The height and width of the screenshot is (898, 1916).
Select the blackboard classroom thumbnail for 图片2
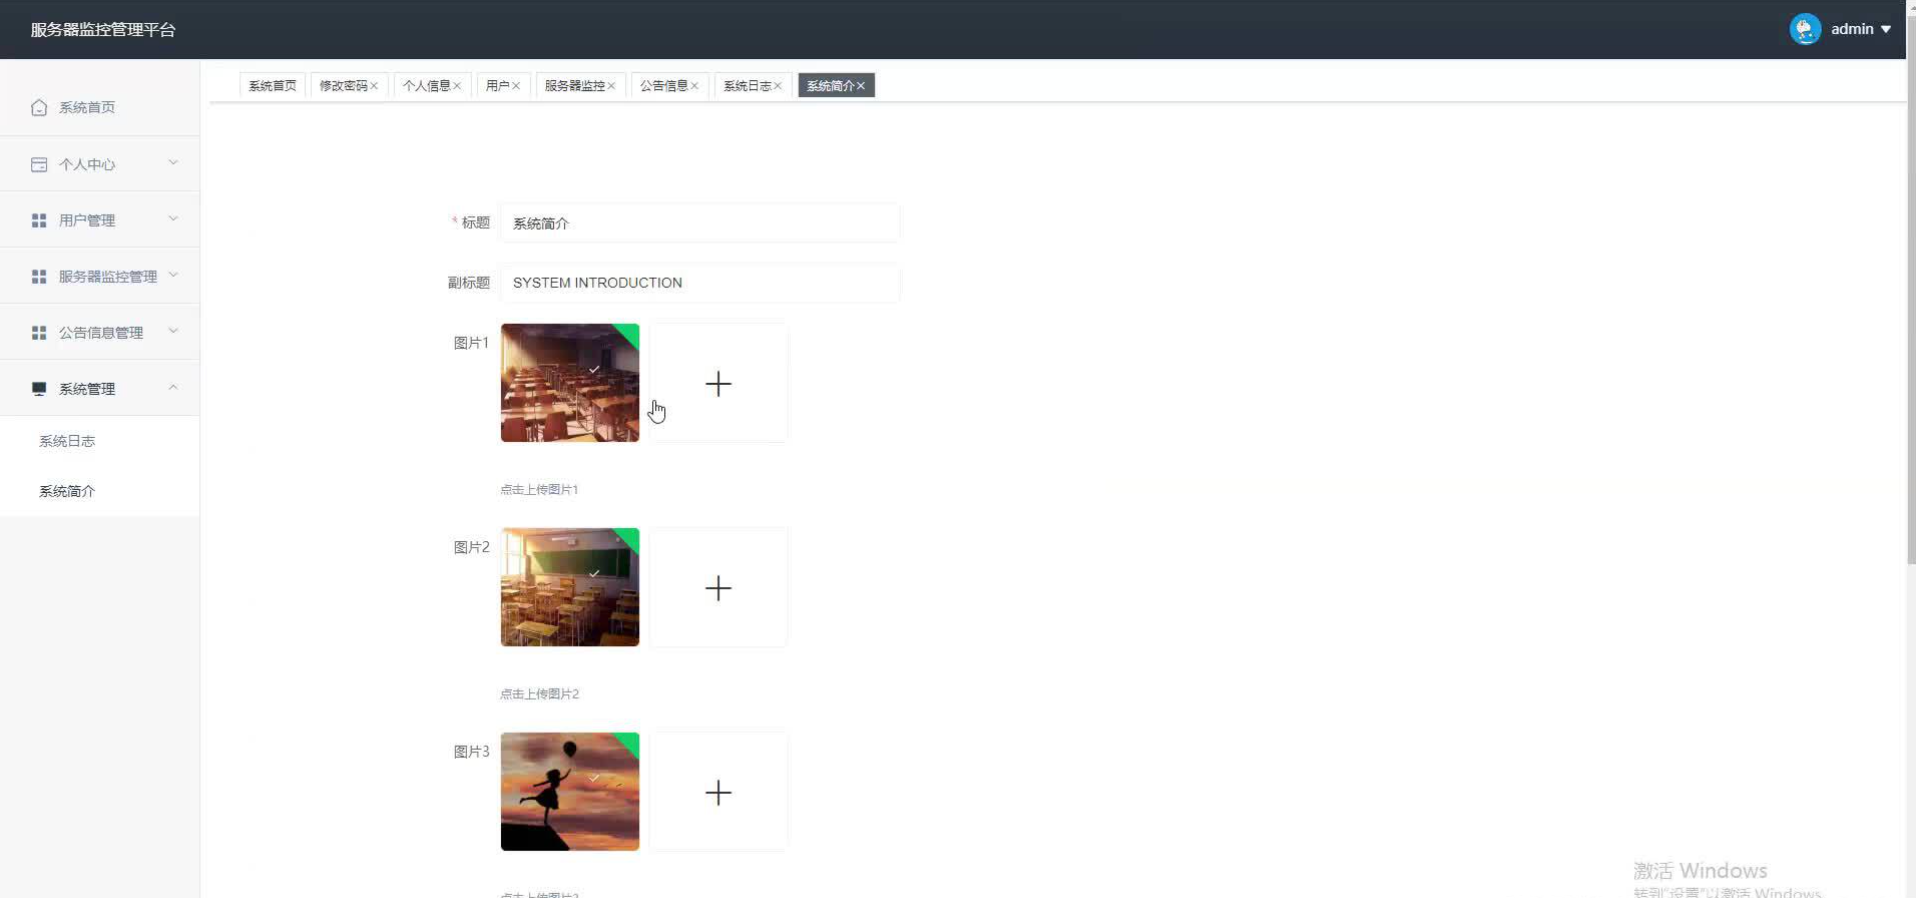click(570, 587)
